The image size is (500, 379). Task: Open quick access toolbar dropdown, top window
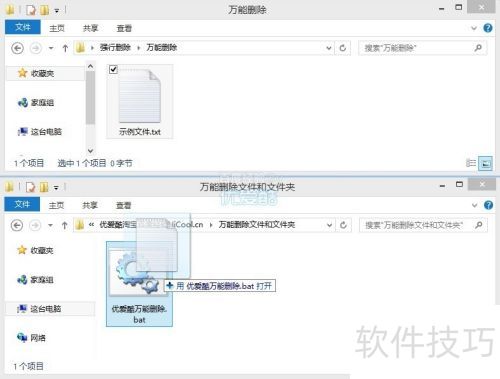(x=57, y=11)
